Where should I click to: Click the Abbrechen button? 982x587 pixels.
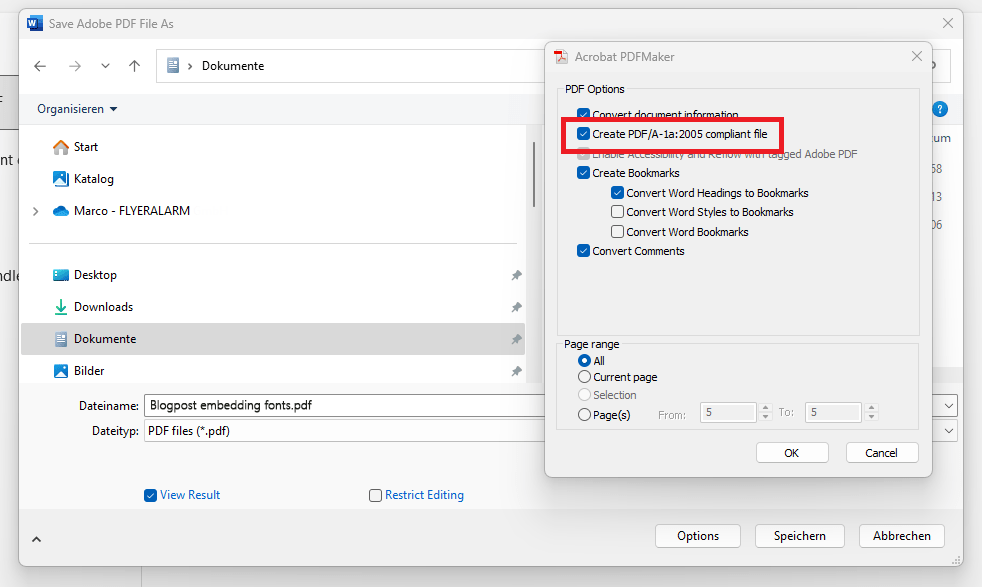[902, 536]
